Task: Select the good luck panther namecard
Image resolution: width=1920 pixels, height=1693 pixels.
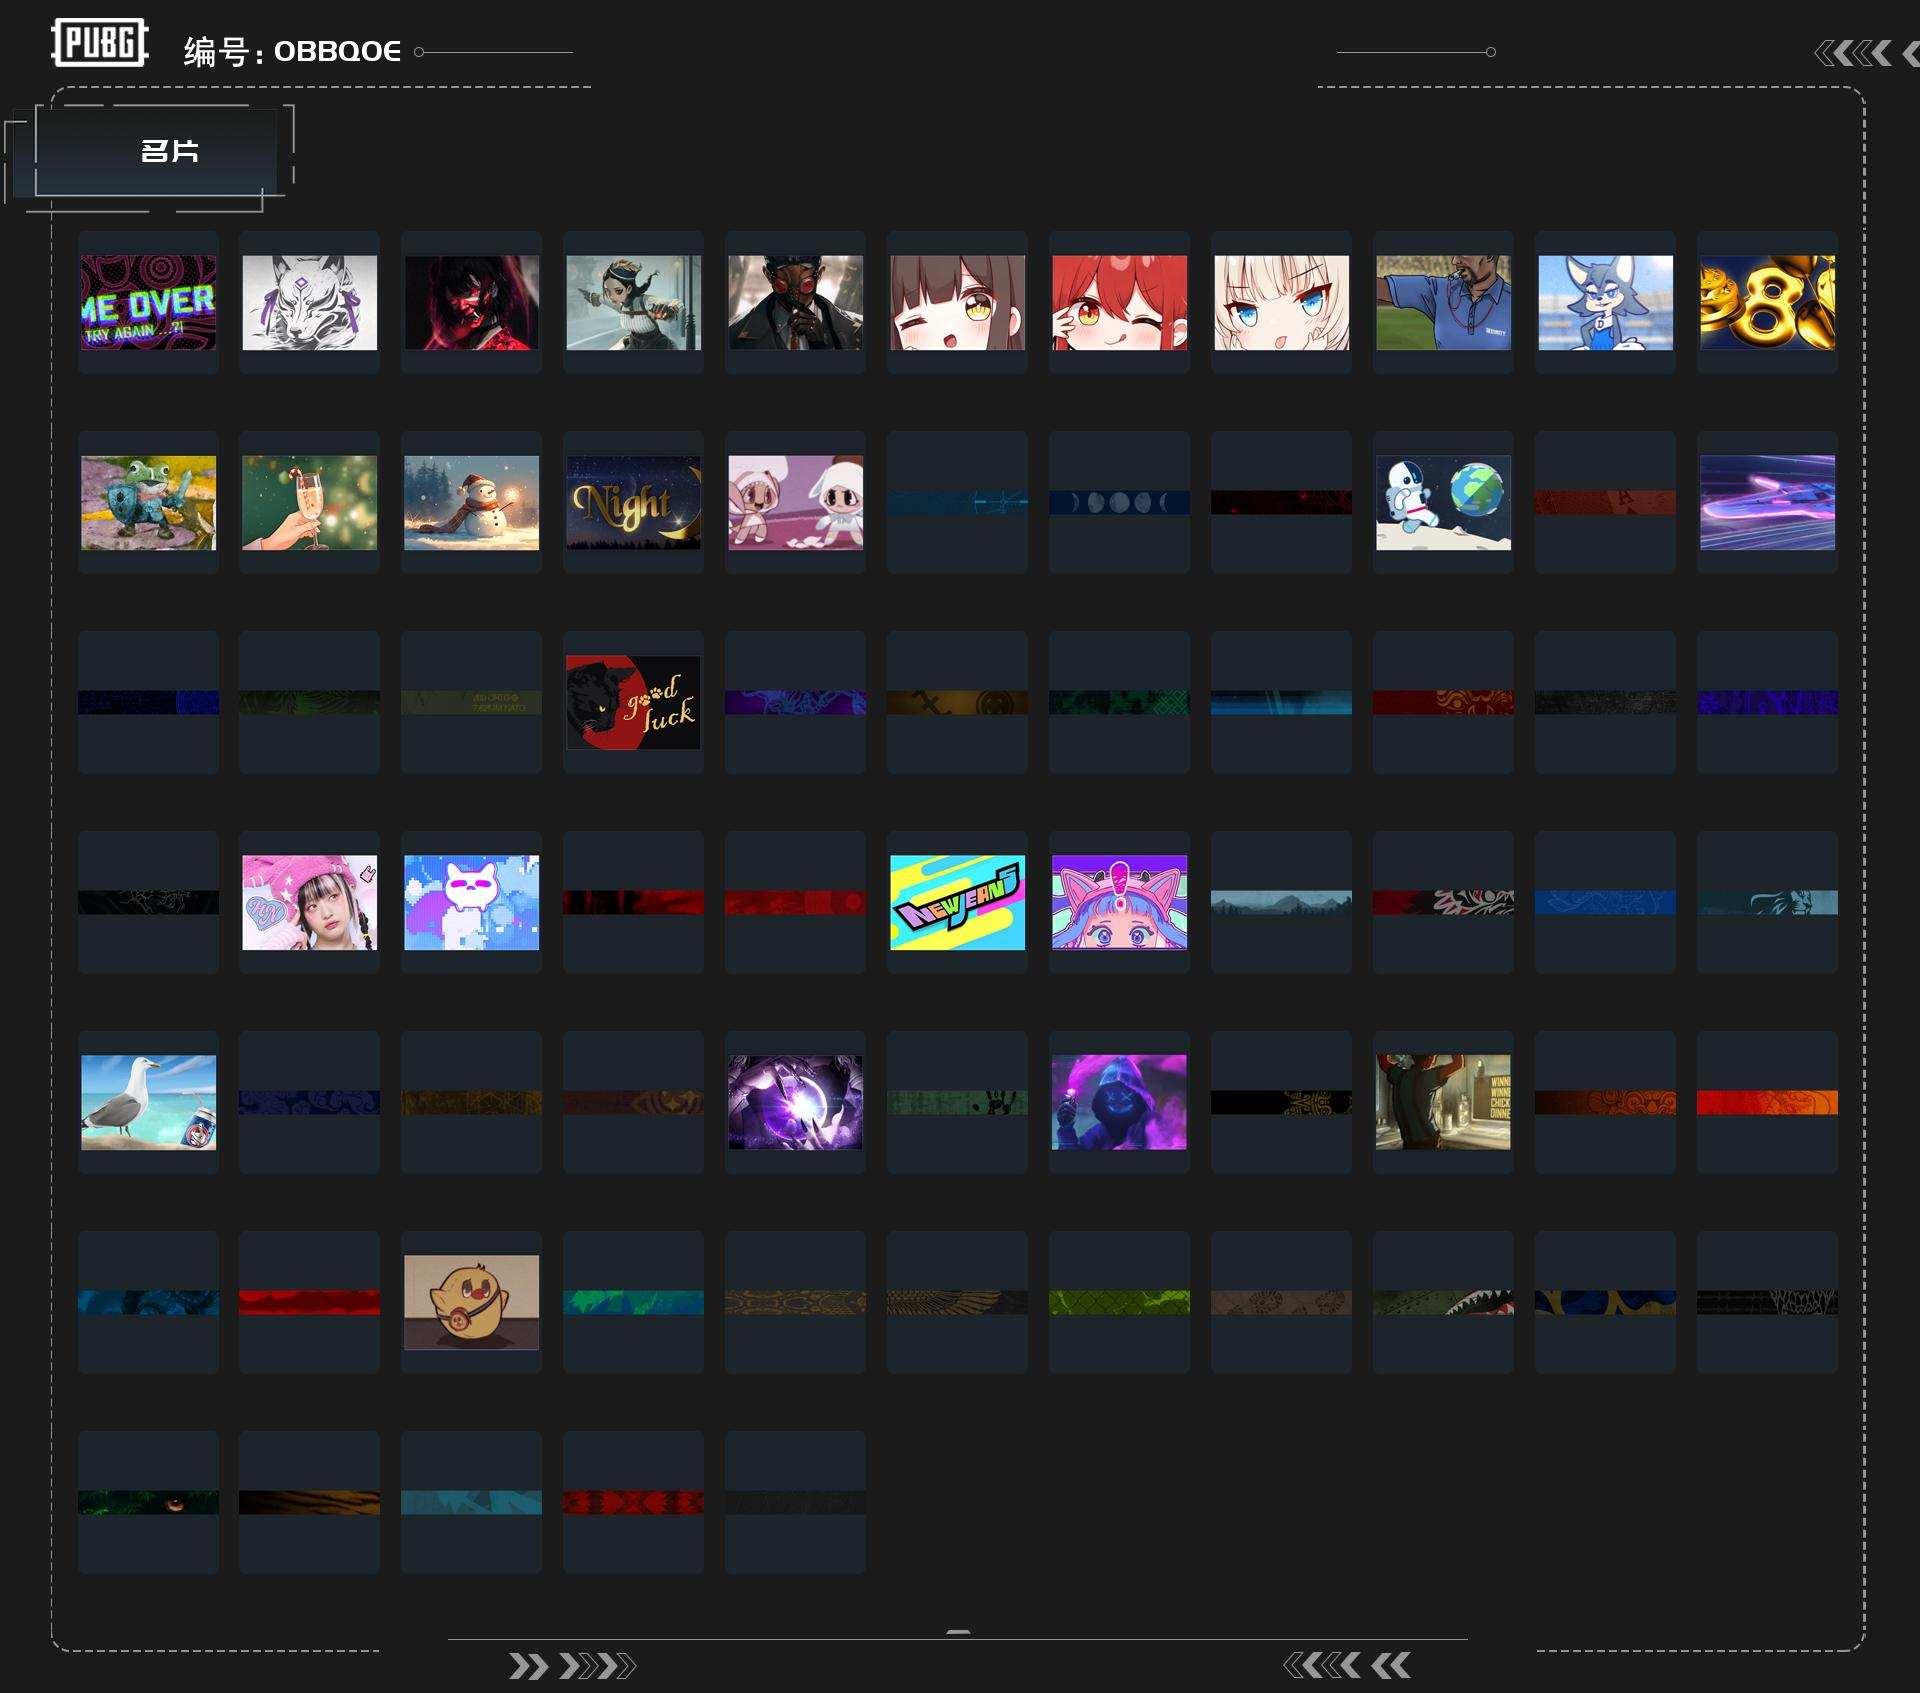Action: pos(633,702)
